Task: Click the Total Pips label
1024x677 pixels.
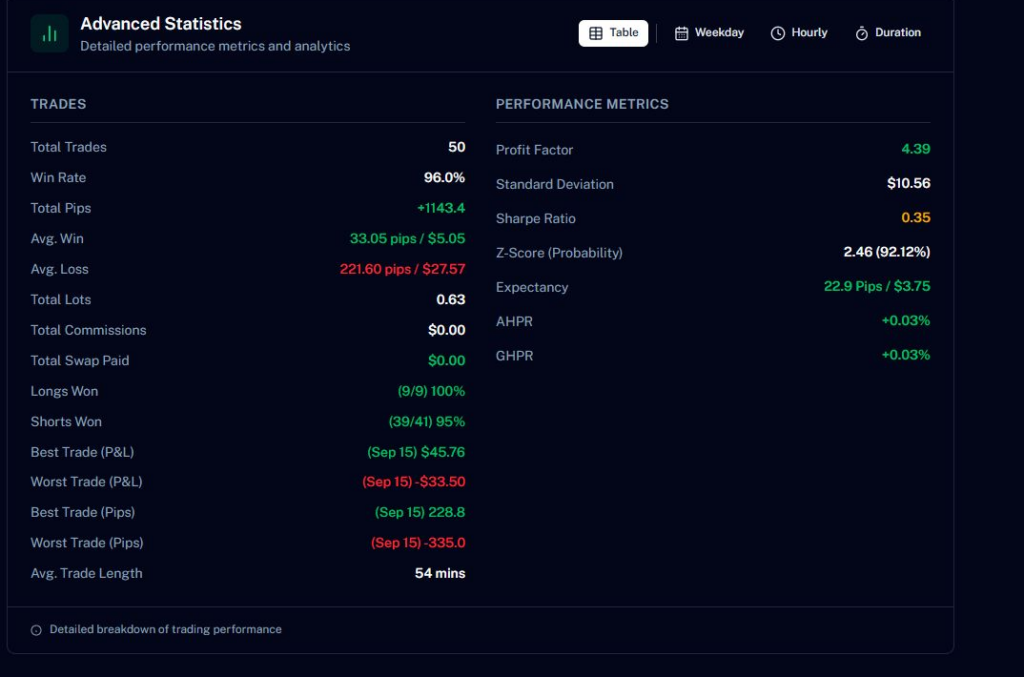Action: point(61,208)
